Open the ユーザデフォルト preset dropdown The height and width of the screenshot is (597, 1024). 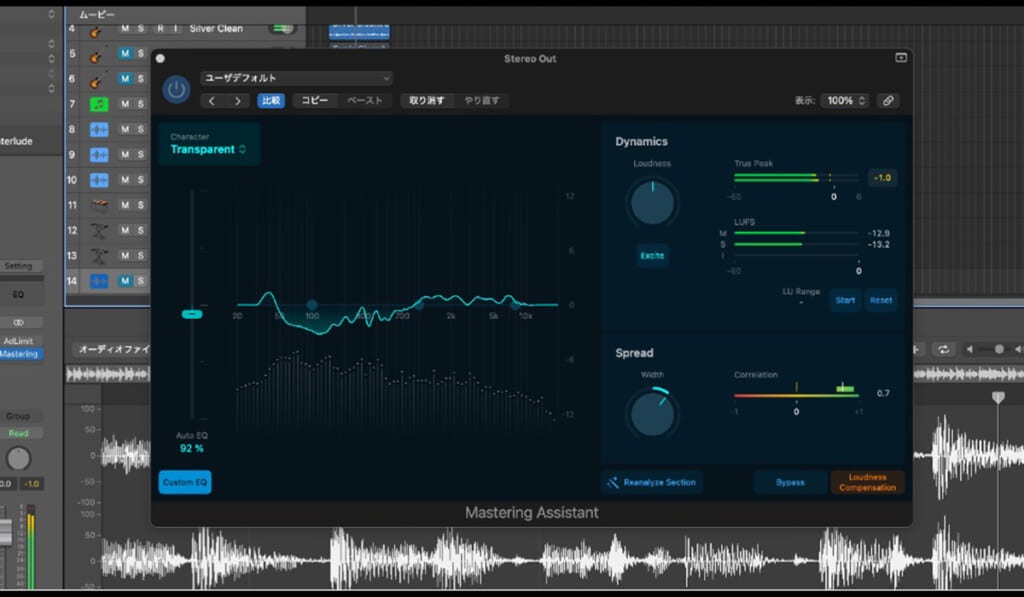(296, 78)
